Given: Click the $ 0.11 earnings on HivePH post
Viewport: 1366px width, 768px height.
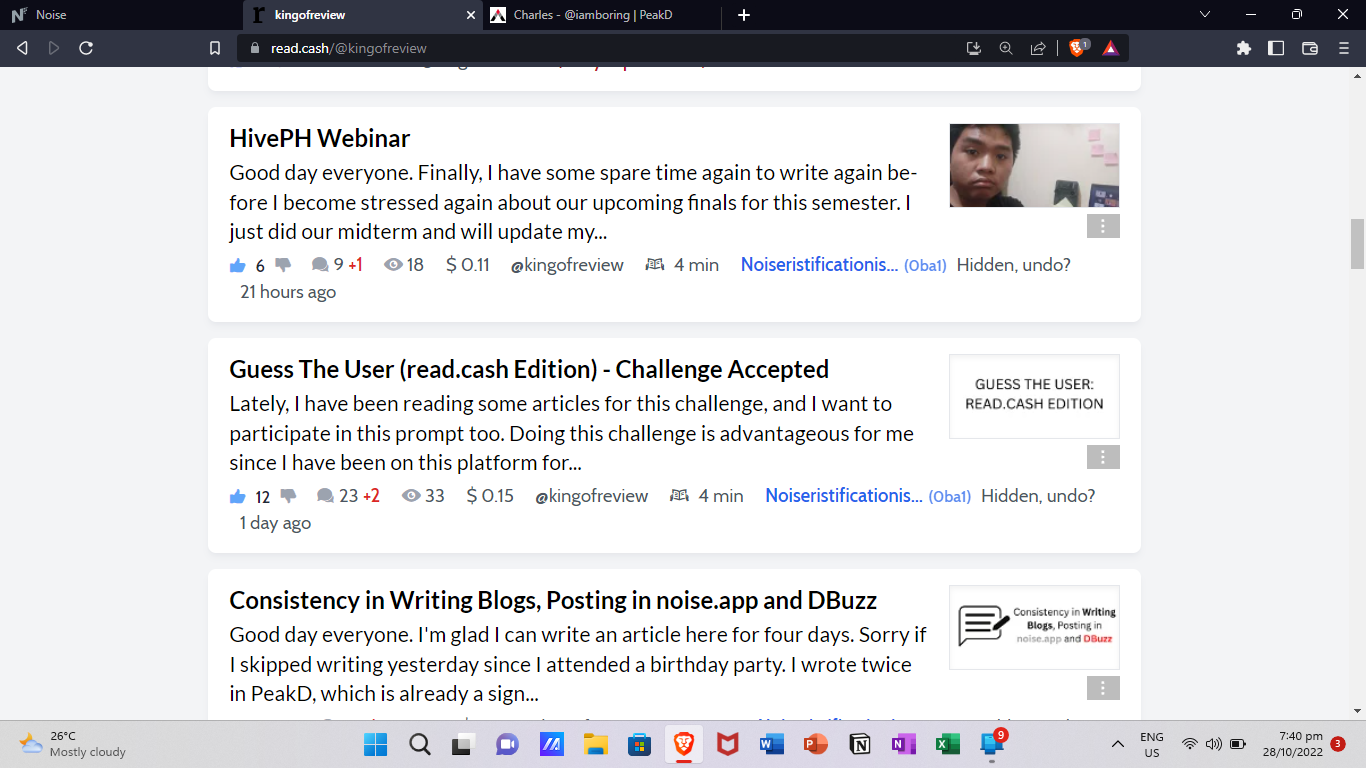Looking at the screenshot, I should coord(468,265).
